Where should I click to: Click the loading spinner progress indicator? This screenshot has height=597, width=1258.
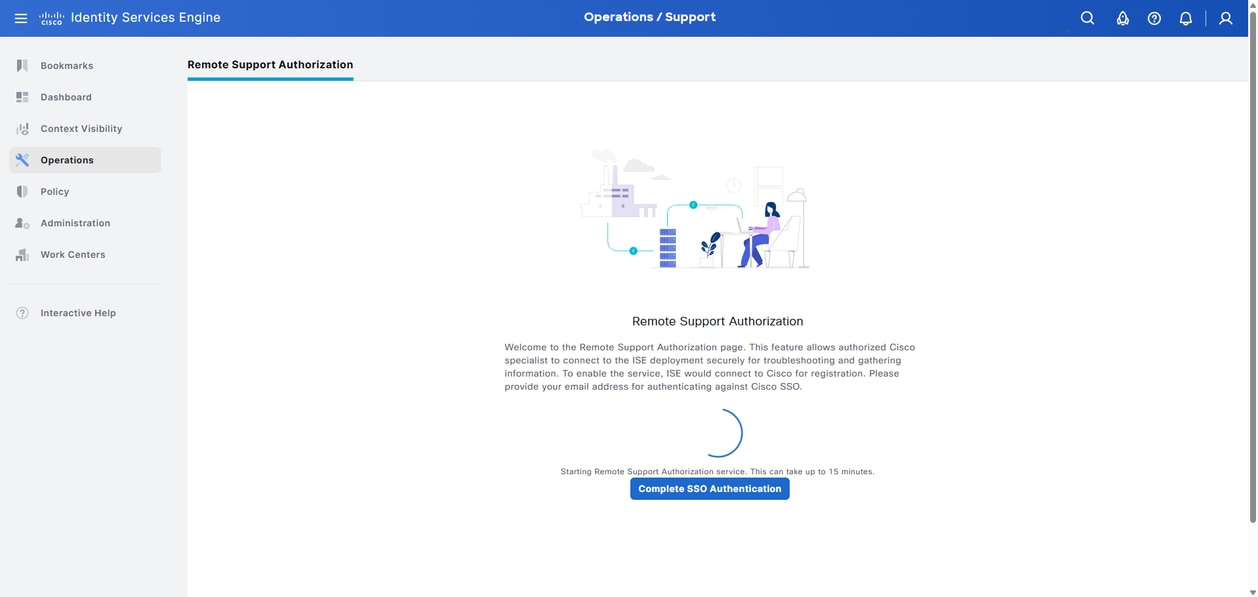tap(723, 432)
